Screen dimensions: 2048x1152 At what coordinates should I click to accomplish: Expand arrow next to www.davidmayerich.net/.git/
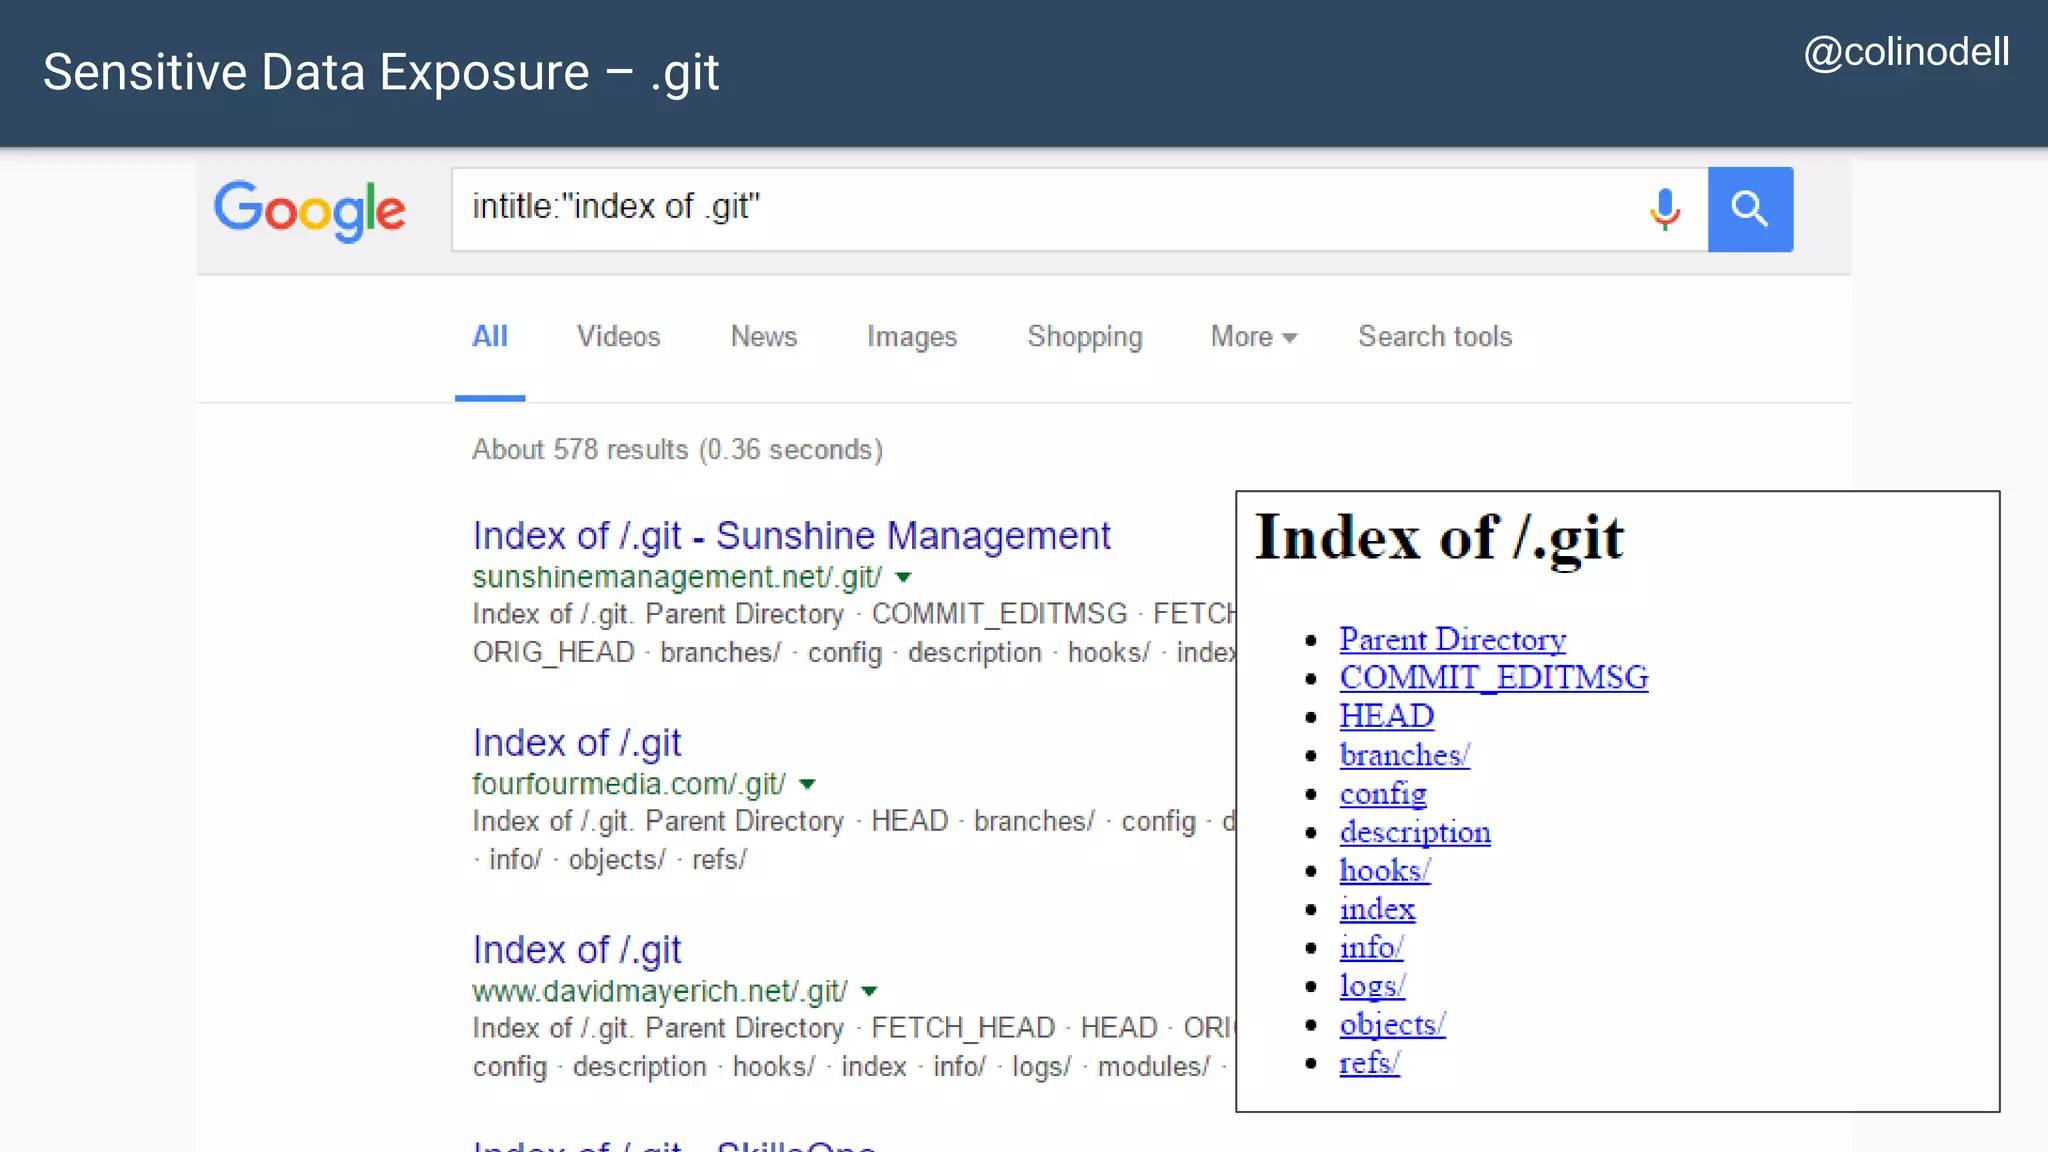(869, 992)
